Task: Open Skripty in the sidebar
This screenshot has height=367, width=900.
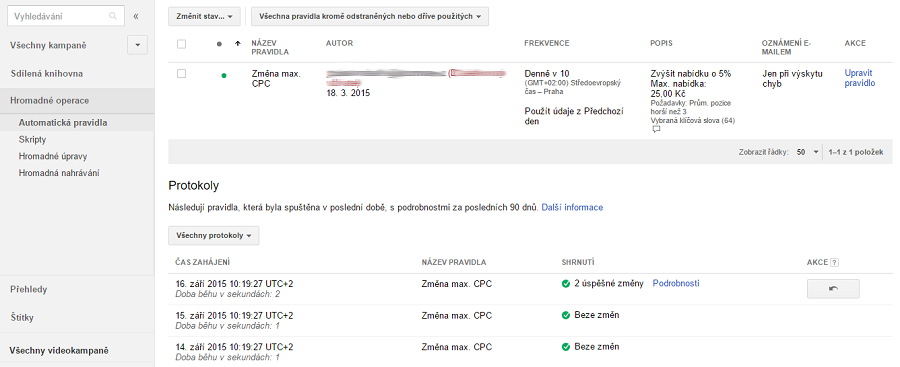Action: [33, 140]
